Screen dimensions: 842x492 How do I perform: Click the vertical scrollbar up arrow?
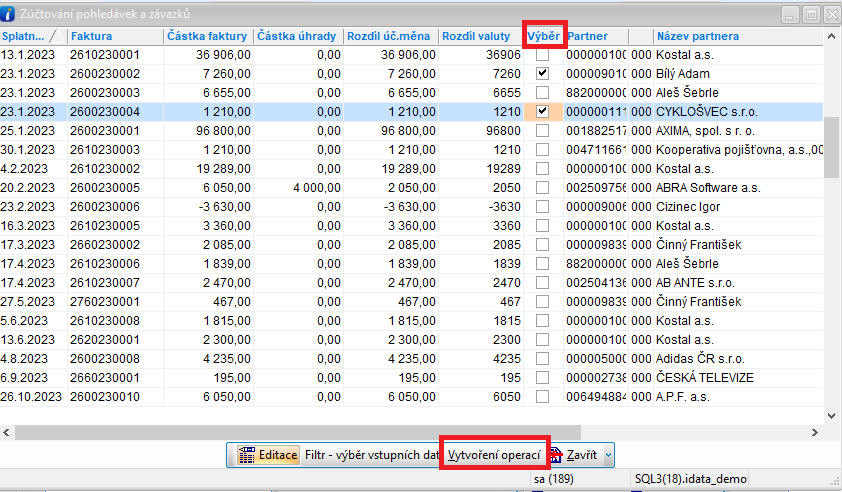[832, 36]
